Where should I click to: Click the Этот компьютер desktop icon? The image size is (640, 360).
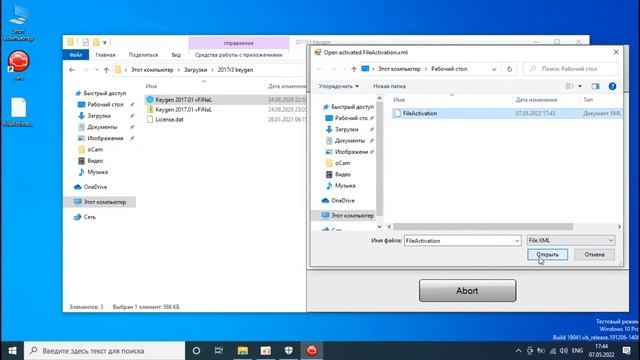coord(18,22)
